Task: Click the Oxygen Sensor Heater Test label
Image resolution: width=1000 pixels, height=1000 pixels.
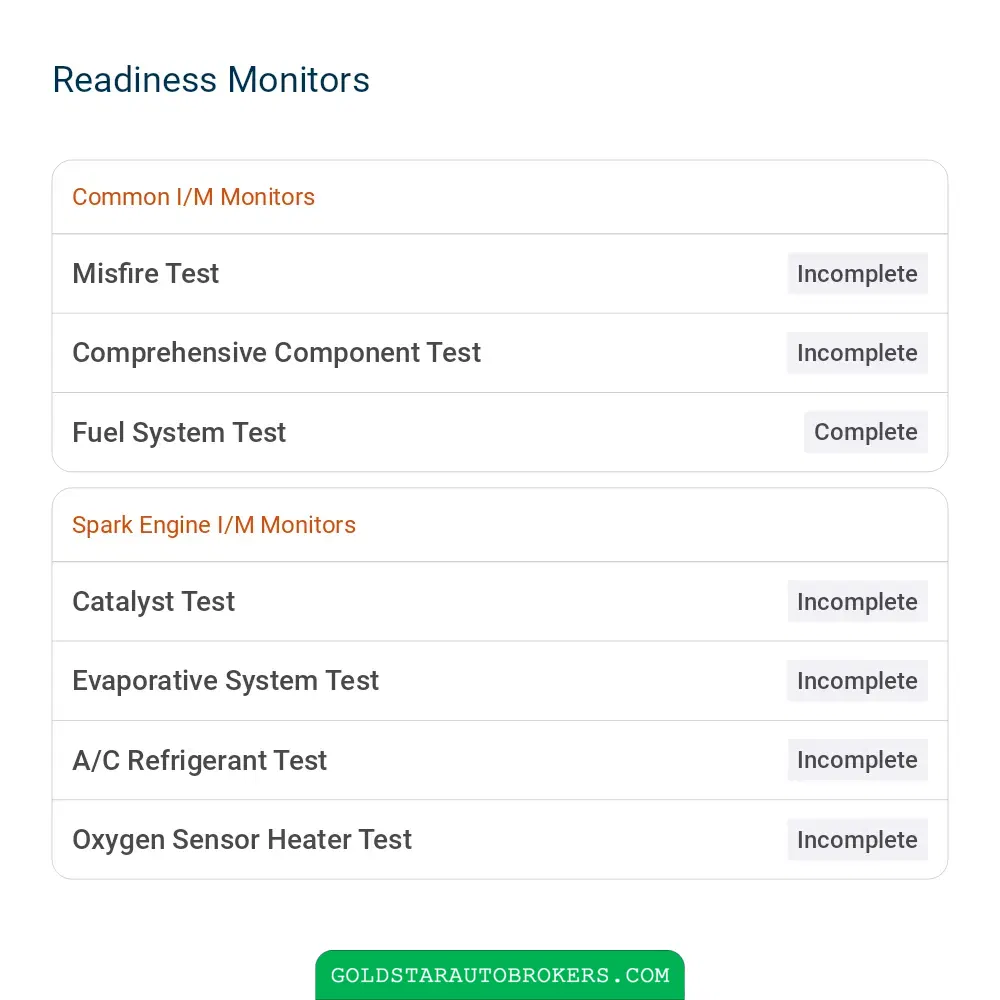Action: pyautogui.click(x=242, y=839)
